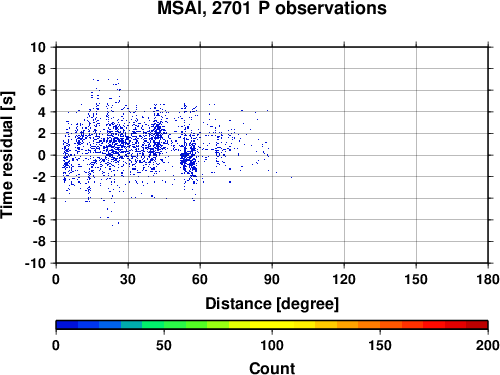
Task: Click the dense blue data cluster near 55 degrees
Action: tap(189, 160)
